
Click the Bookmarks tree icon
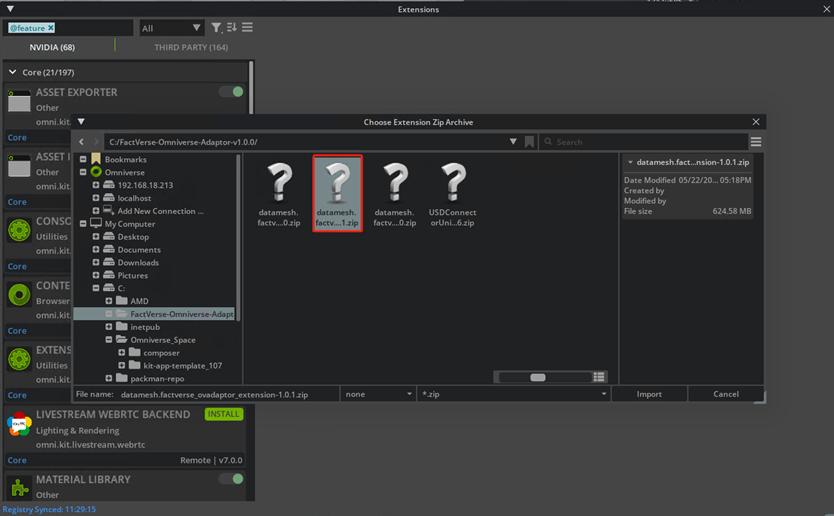click(x=96, y=159)
